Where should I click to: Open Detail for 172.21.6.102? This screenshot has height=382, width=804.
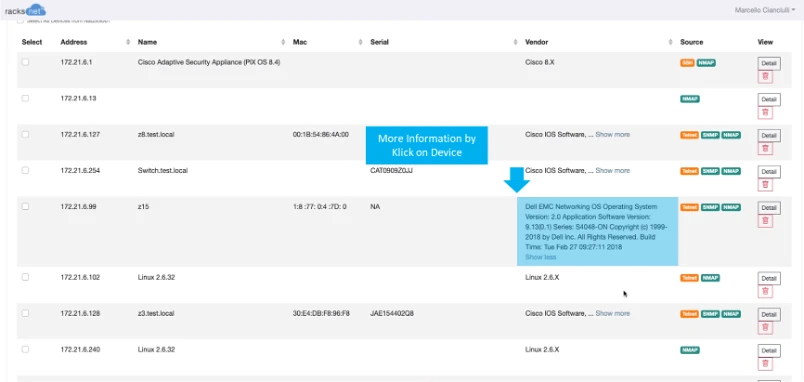click(769, 278)
